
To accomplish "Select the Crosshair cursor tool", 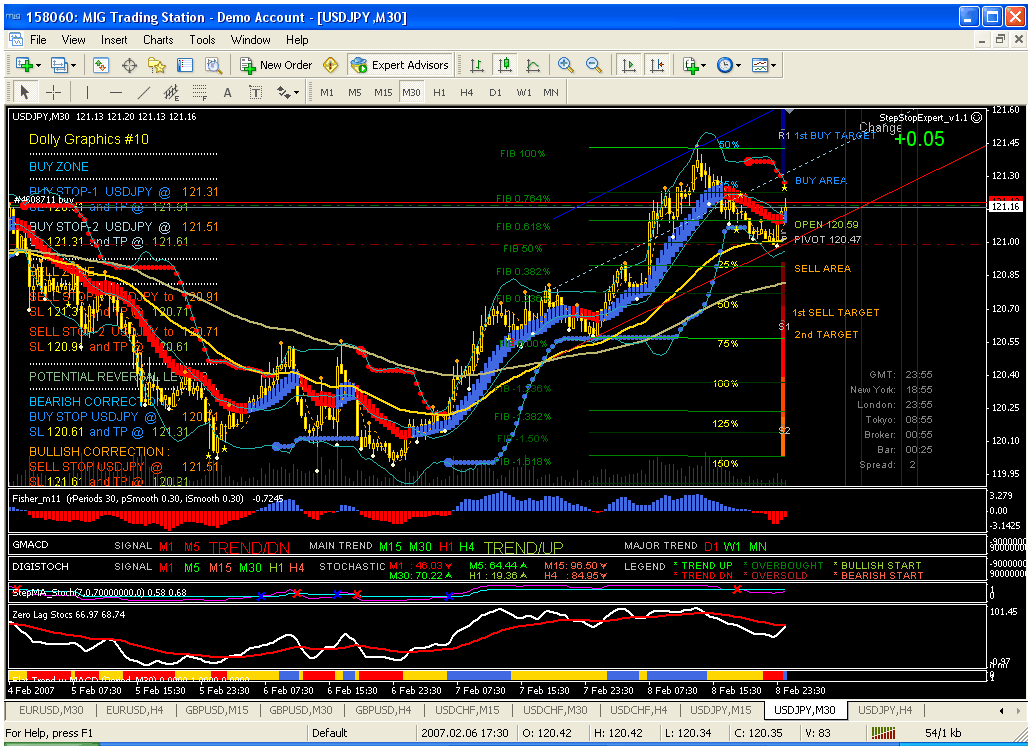I will click(53, 92).
